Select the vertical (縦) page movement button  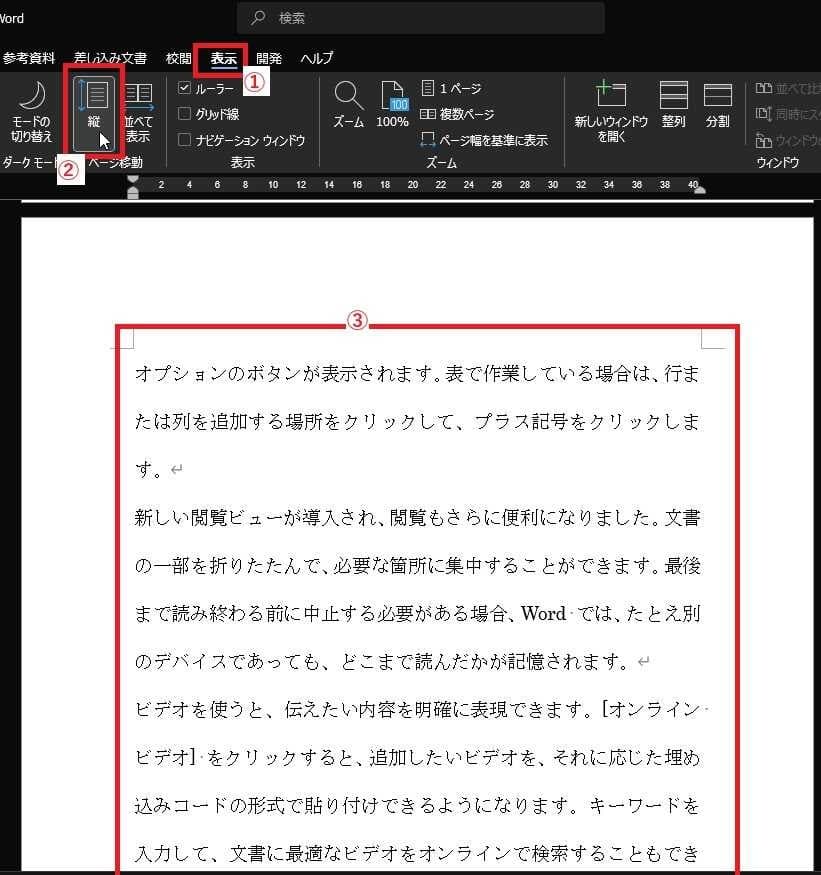coord(94,108)
